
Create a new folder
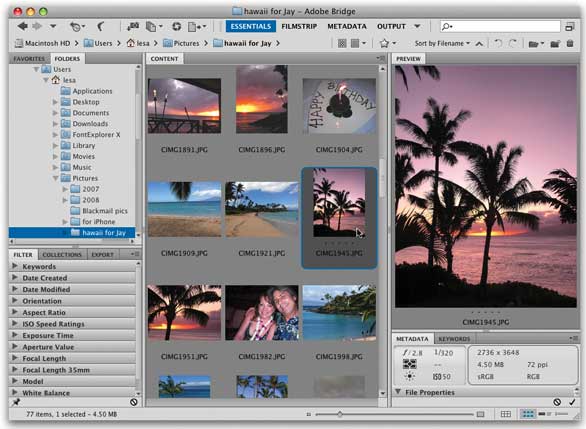point(555,44)
